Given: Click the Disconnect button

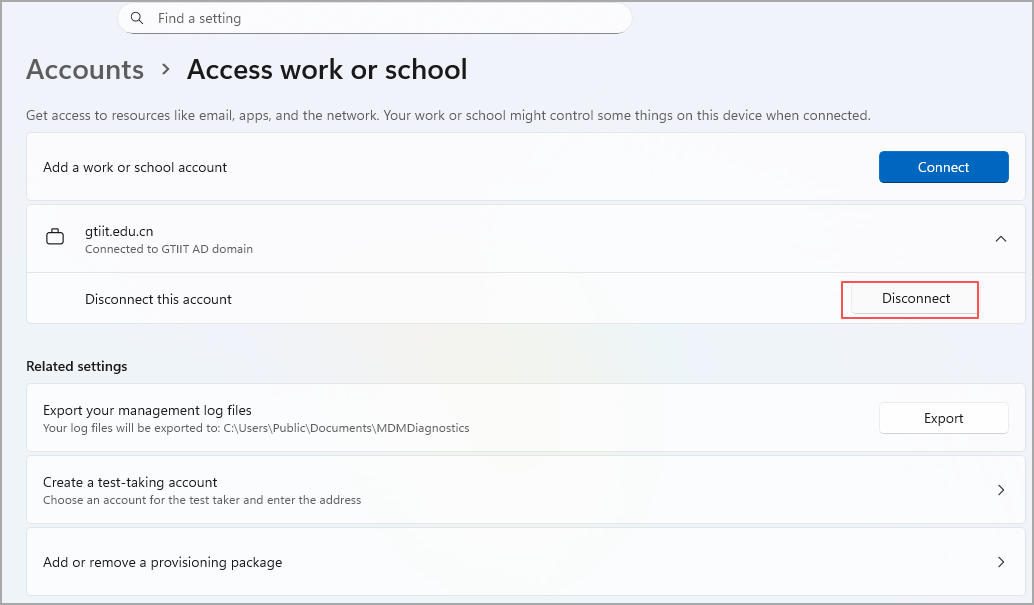Looking at the screenshot, I should pos(915,298).
